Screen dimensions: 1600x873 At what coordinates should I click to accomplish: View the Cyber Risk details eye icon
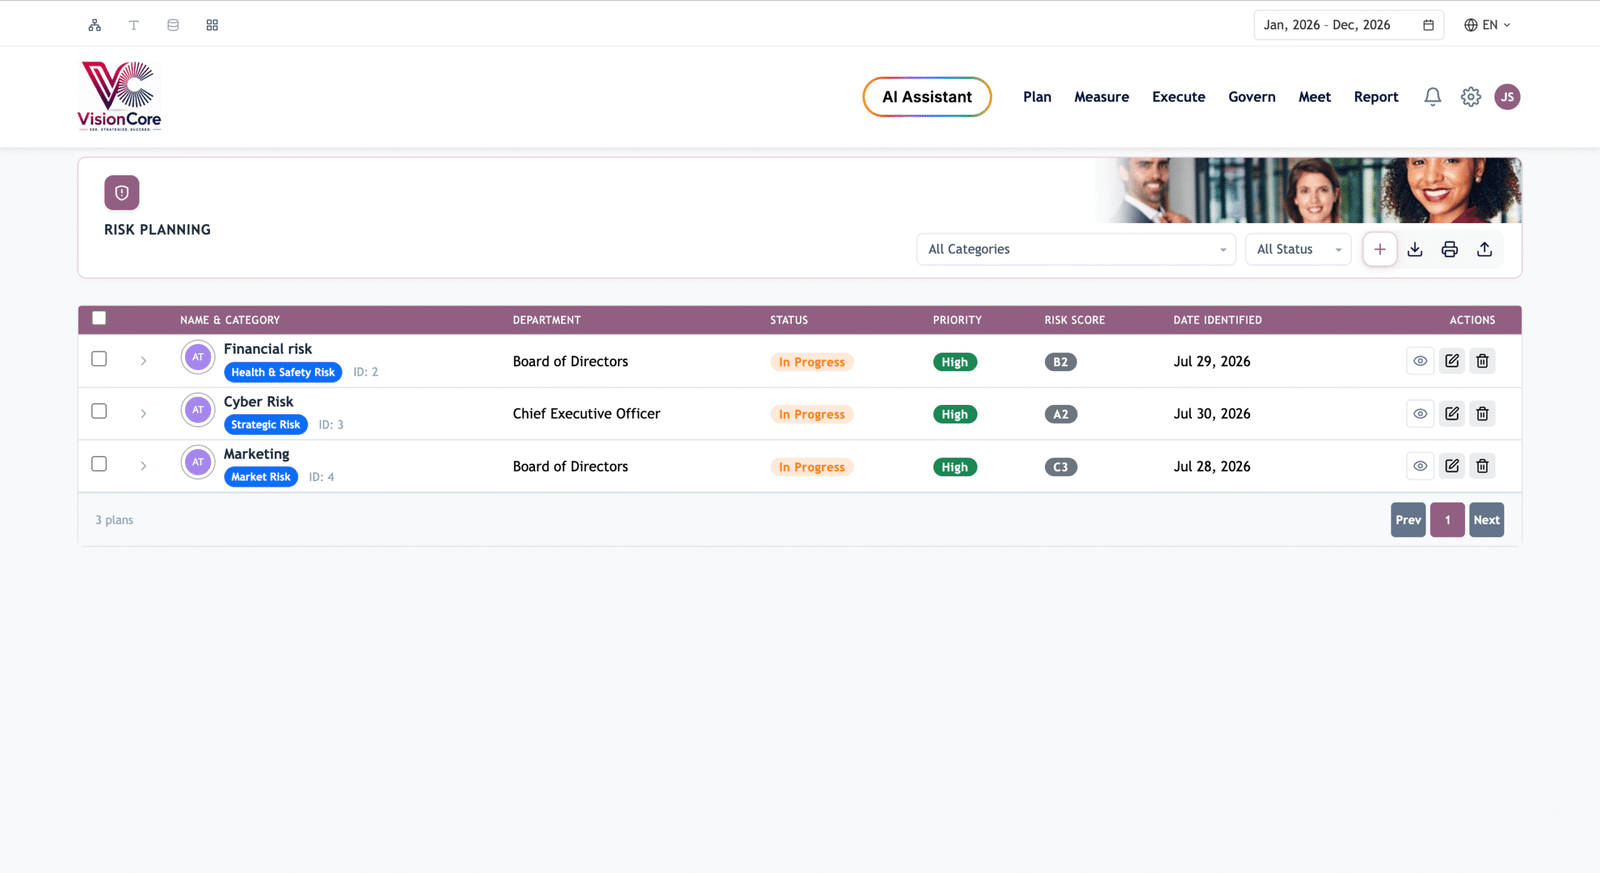click(x=1420, y=414)
